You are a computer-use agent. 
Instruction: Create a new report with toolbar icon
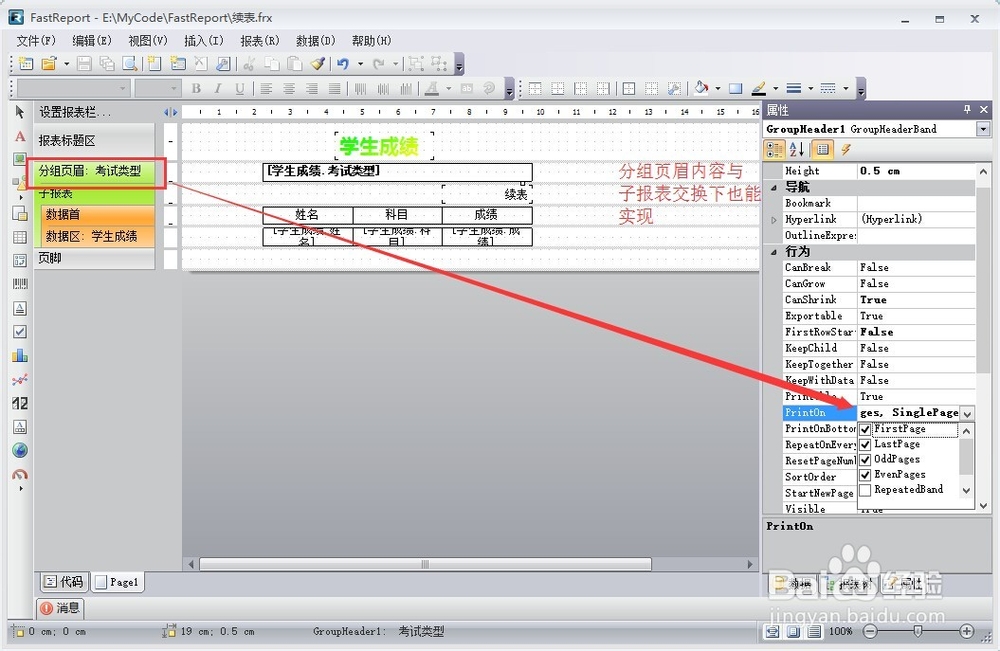tap(26, 63)
